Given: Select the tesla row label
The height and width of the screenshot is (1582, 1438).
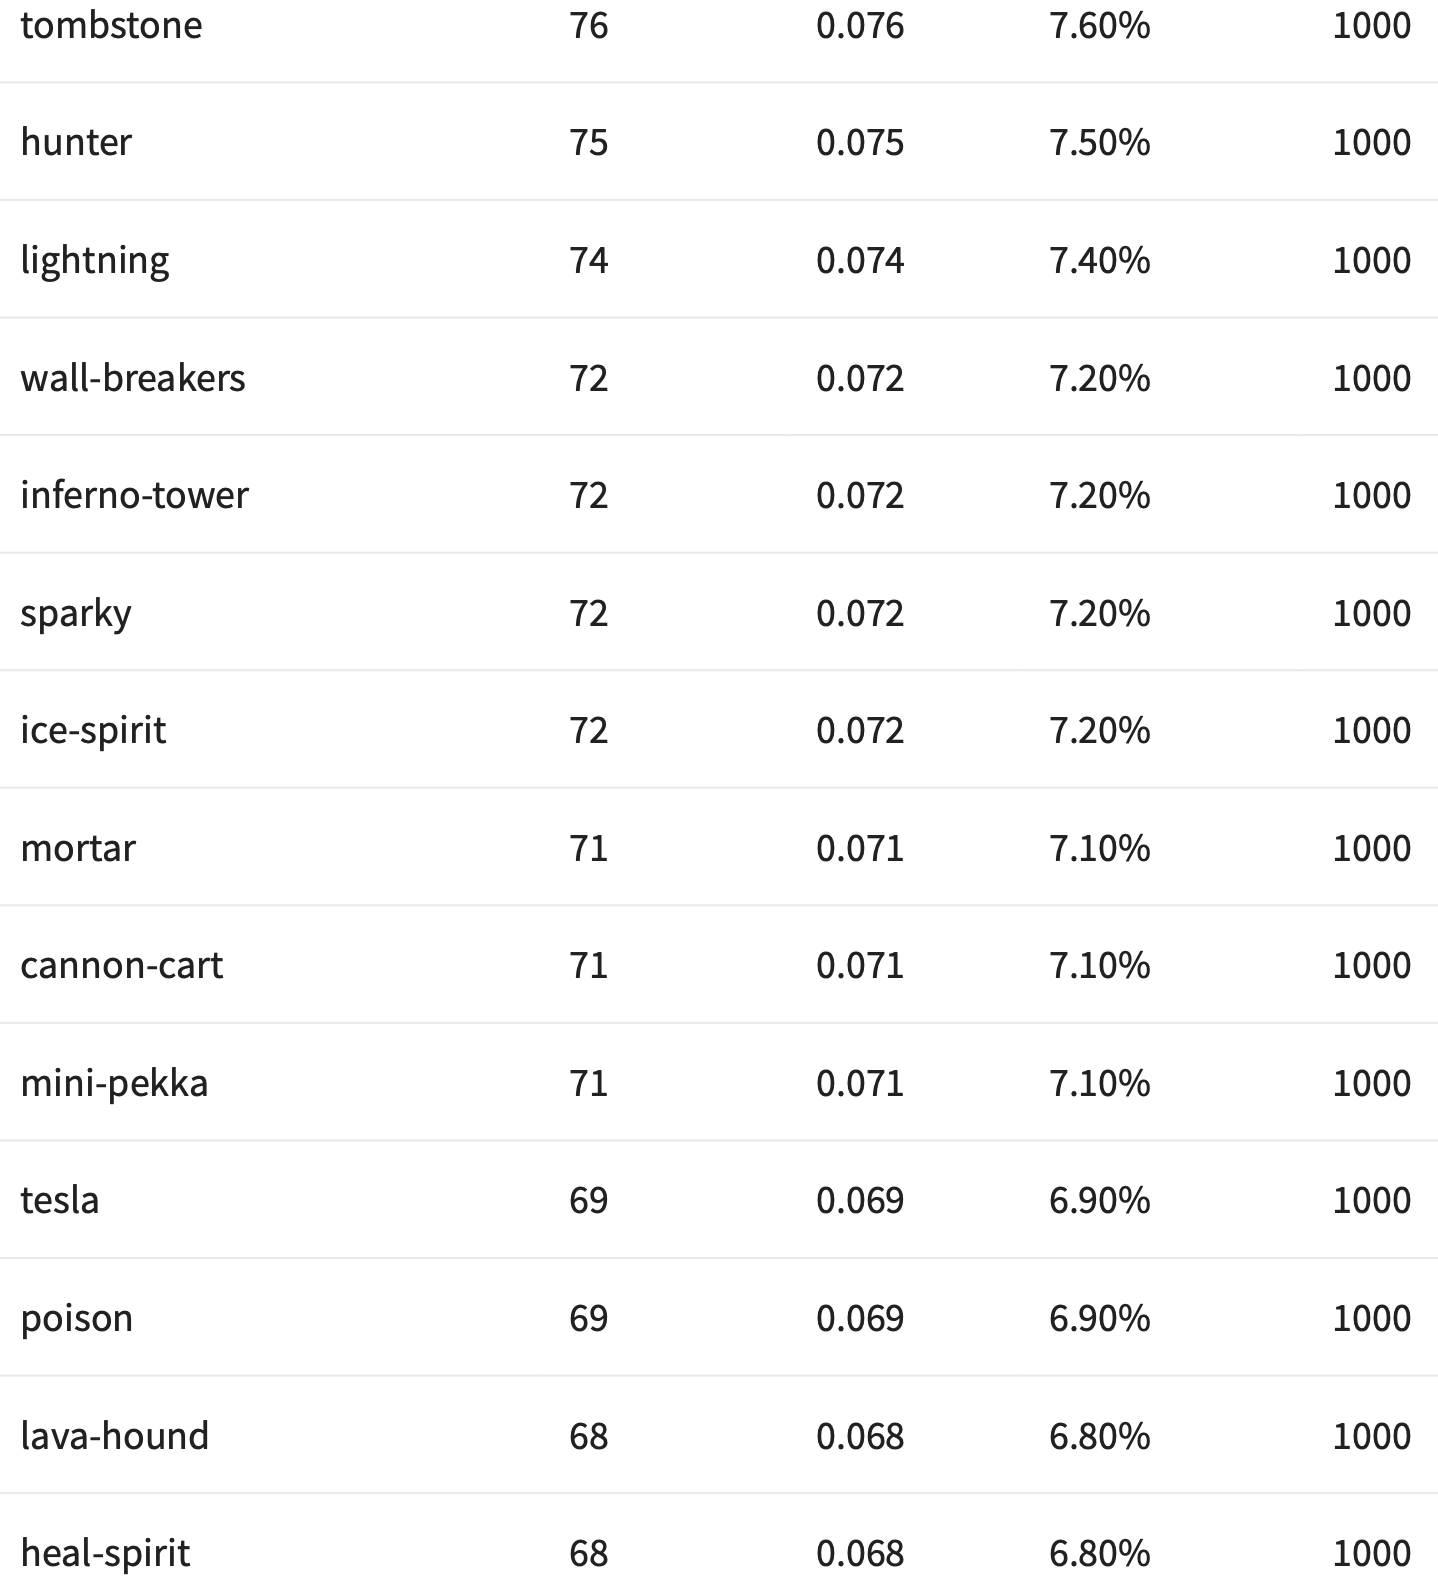Looking at the screenshot, I should pos(60,1200).
